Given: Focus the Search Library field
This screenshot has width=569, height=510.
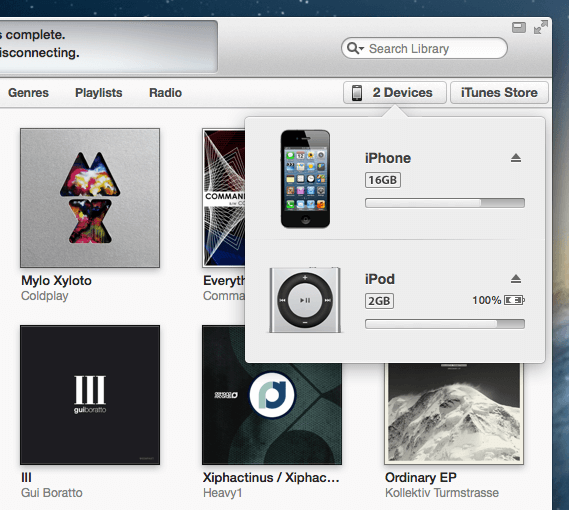Looking at the screenshot, I should point(425,48).
